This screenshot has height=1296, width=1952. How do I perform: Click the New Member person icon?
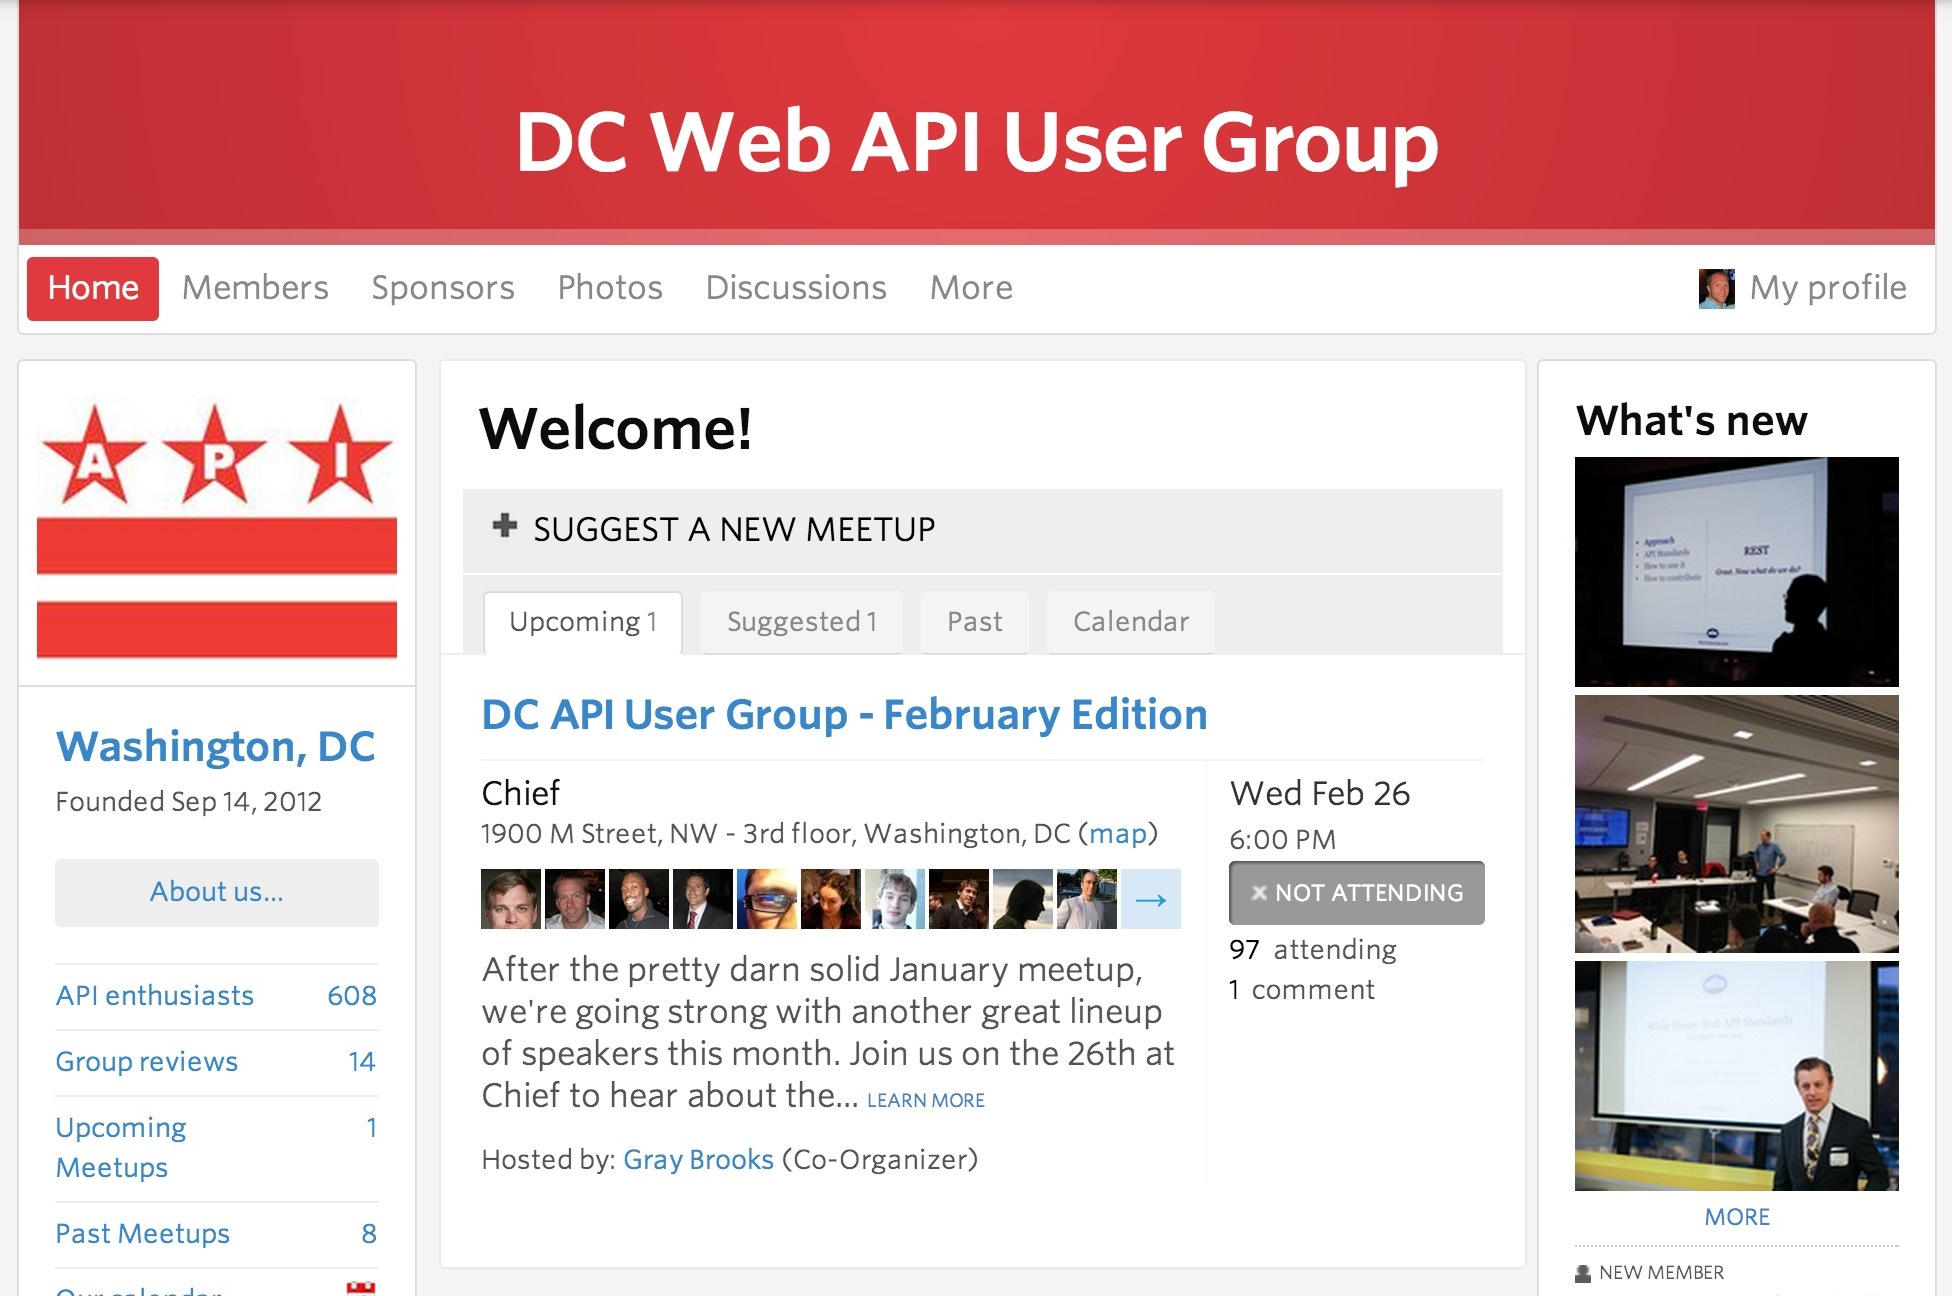(x=1583, y=1273)
